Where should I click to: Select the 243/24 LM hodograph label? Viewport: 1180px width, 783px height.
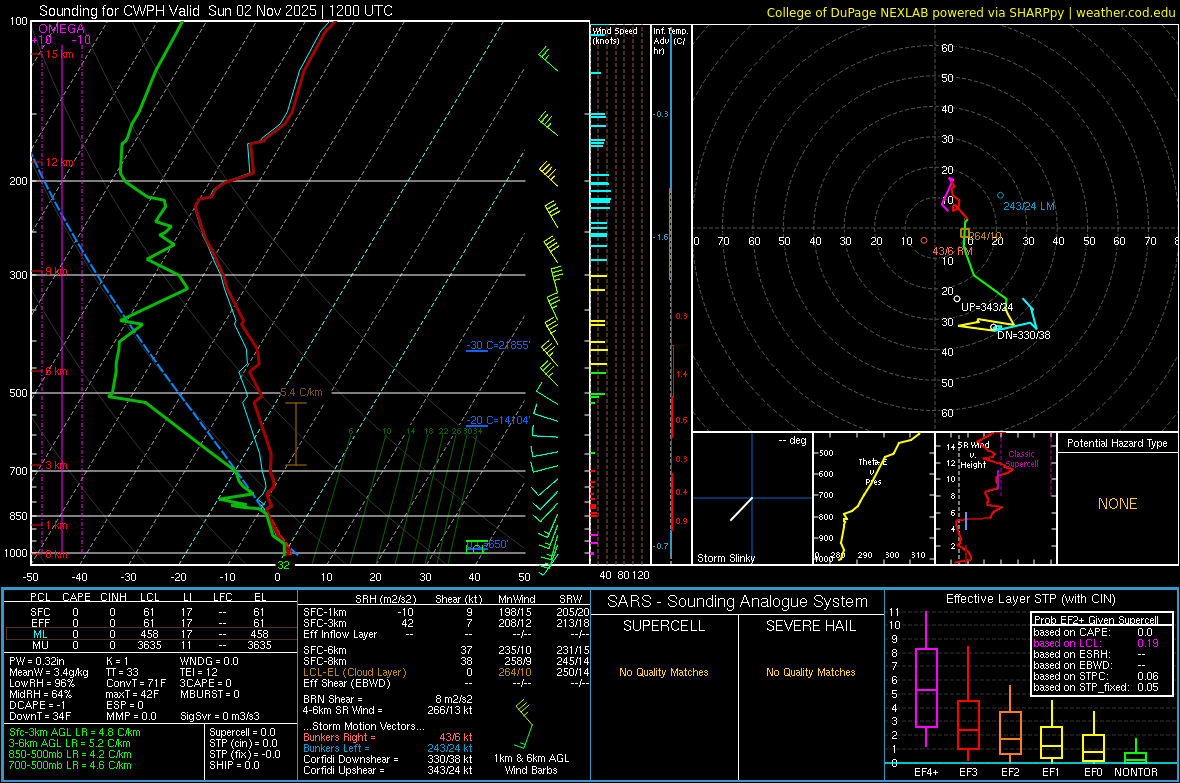(x=1028, y=206)
